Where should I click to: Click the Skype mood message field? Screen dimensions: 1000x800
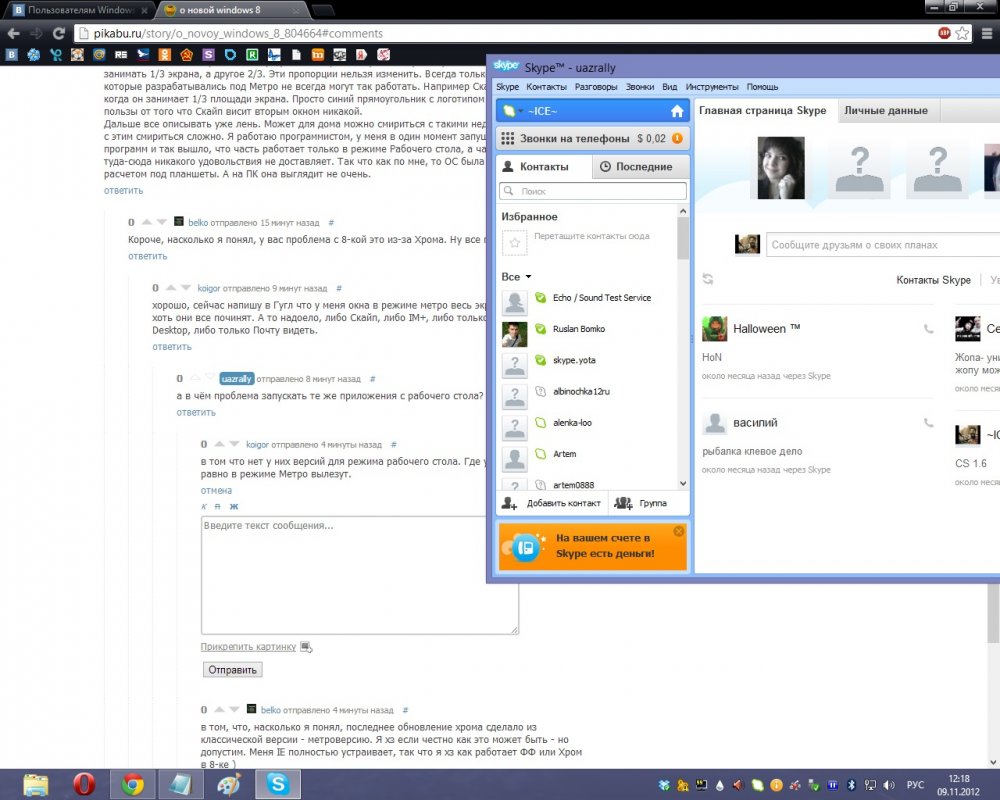point(883,245)
